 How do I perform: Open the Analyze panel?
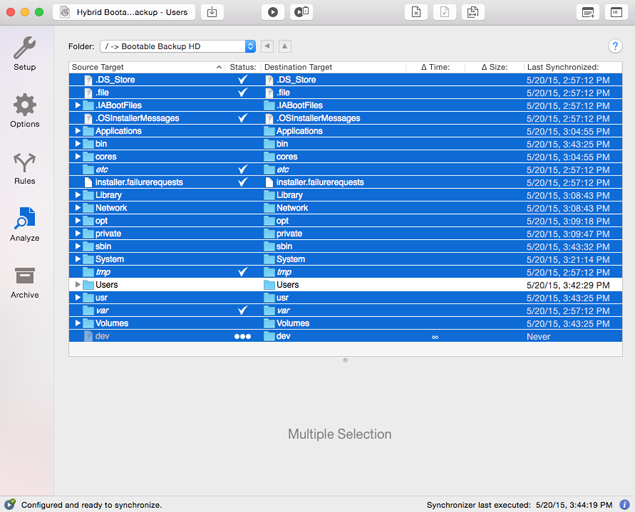(25, 224)
